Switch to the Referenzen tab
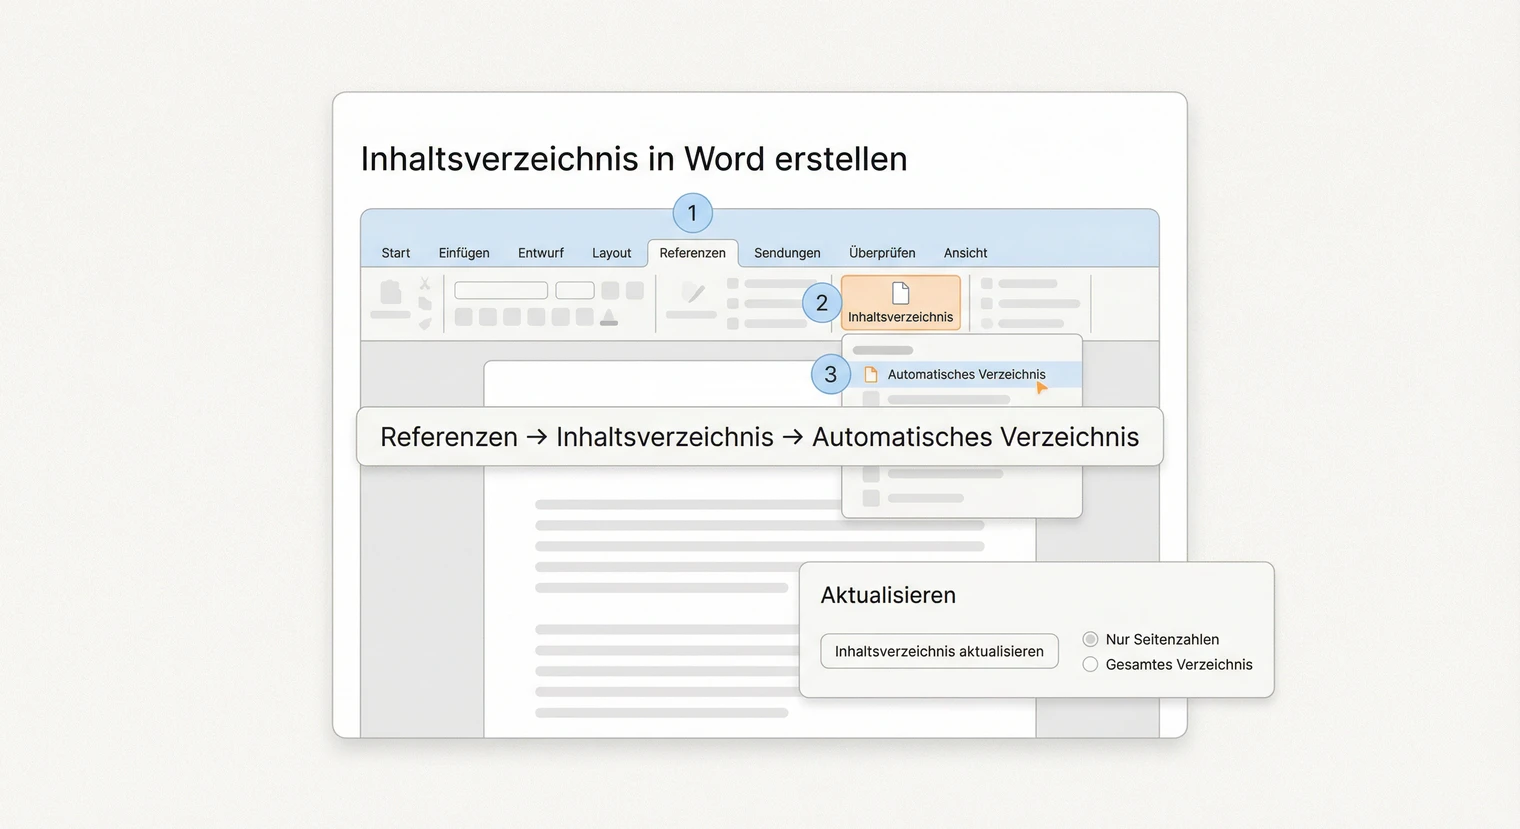This screenshot has height=829, width=1520. [692, 252]
